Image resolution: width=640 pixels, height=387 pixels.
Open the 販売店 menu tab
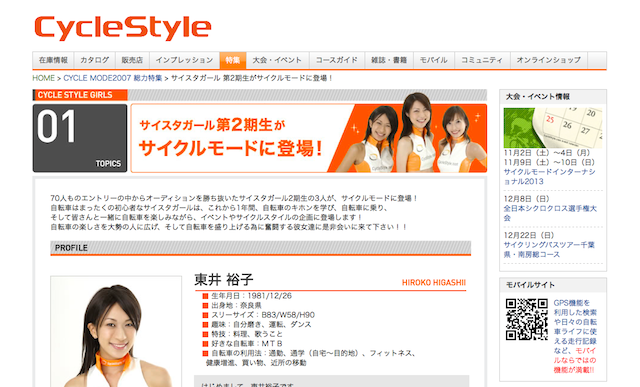(x=132, y=60)
